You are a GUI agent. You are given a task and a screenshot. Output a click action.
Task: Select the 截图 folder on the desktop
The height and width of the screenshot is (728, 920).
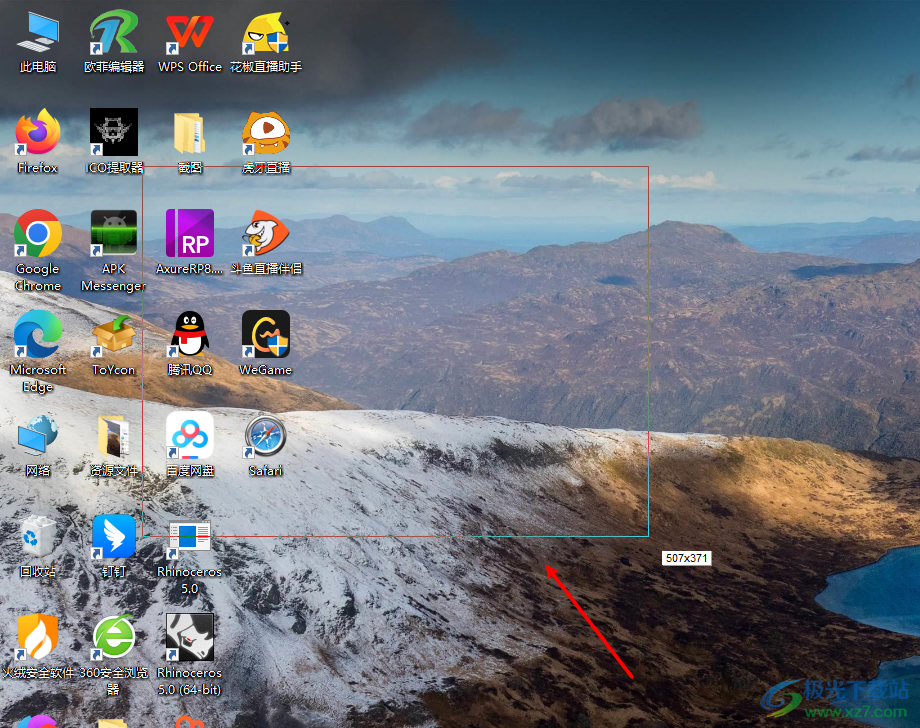pos(190,133)
